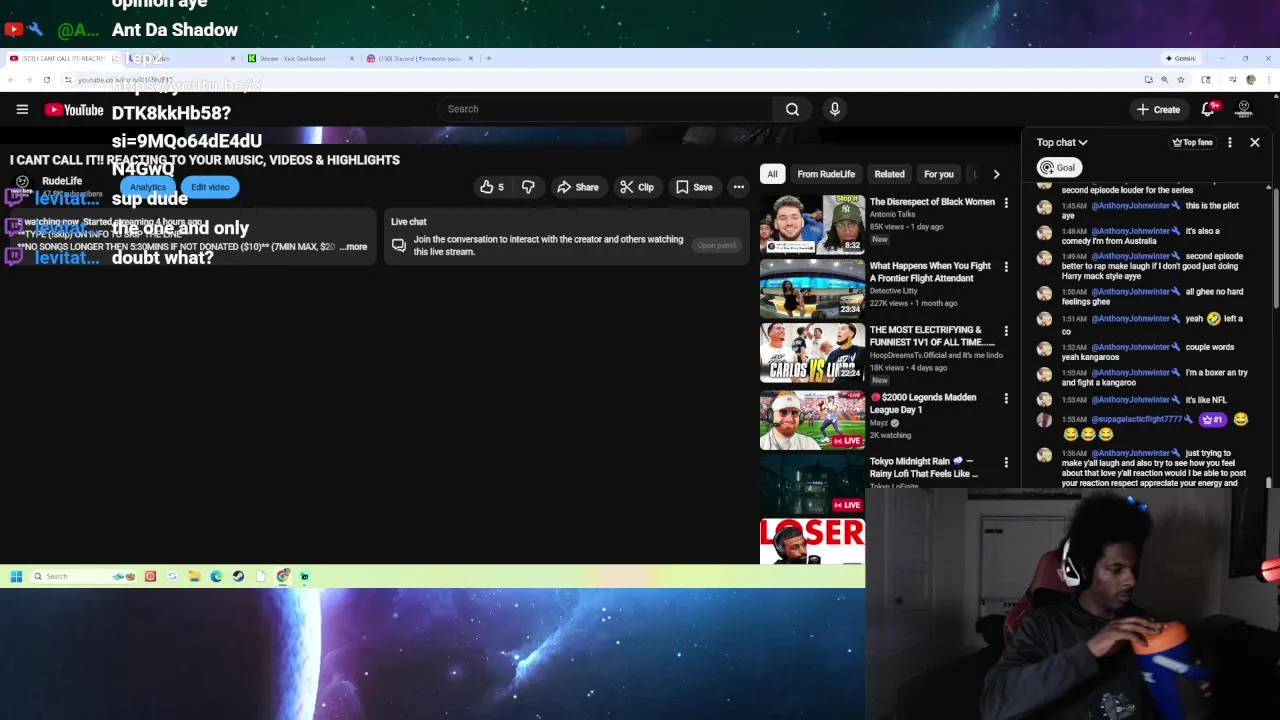Select the All filter chip
This screenshot has width=1280, height=720.
pyautogui.click(x=772, y=174)
